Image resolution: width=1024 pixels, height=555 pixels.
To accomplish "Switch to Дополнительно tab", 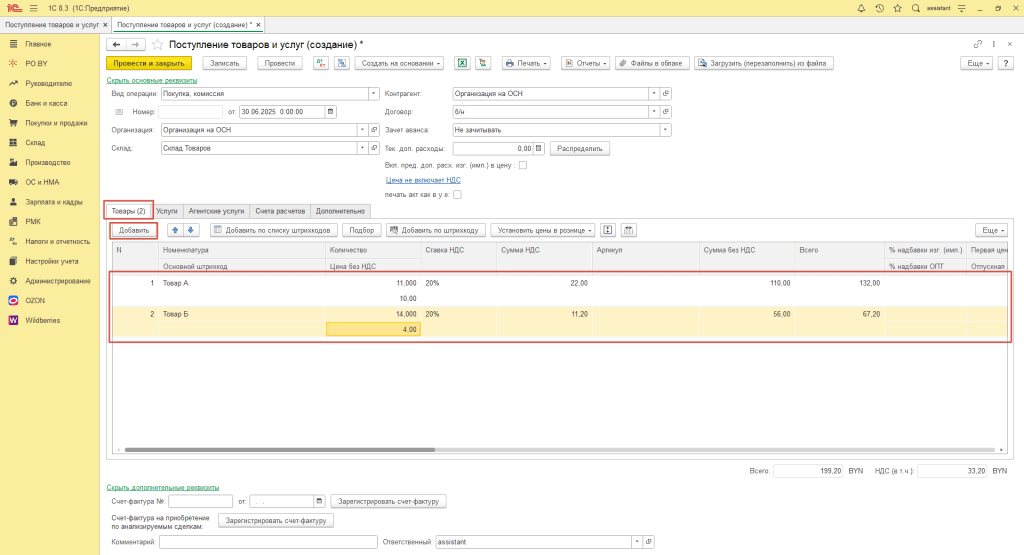I will [340, 211].
